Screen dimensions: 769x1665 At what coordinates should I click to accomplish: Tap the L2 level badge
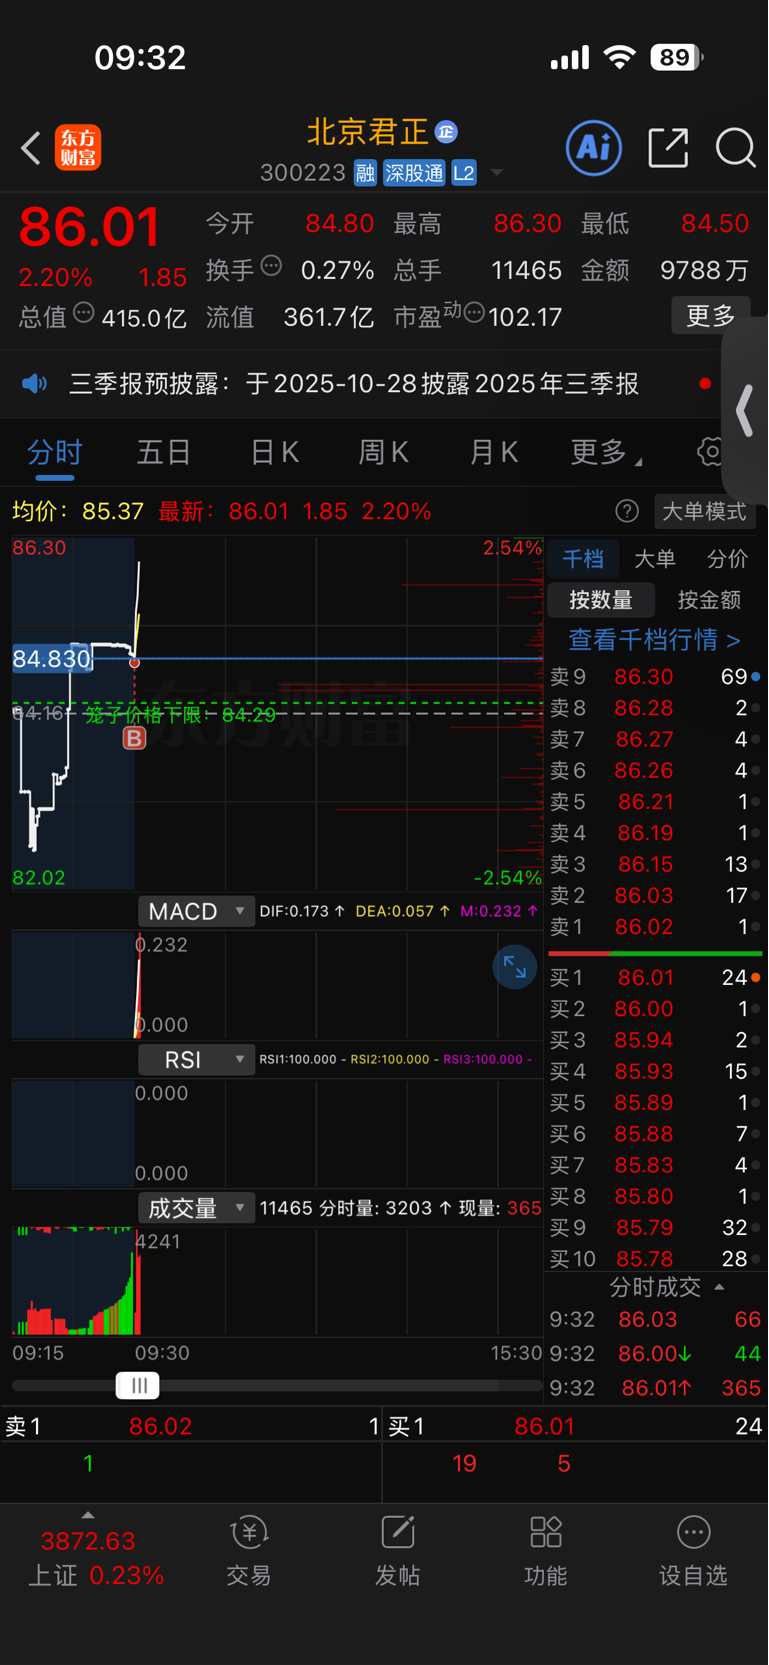click(463, 173)
